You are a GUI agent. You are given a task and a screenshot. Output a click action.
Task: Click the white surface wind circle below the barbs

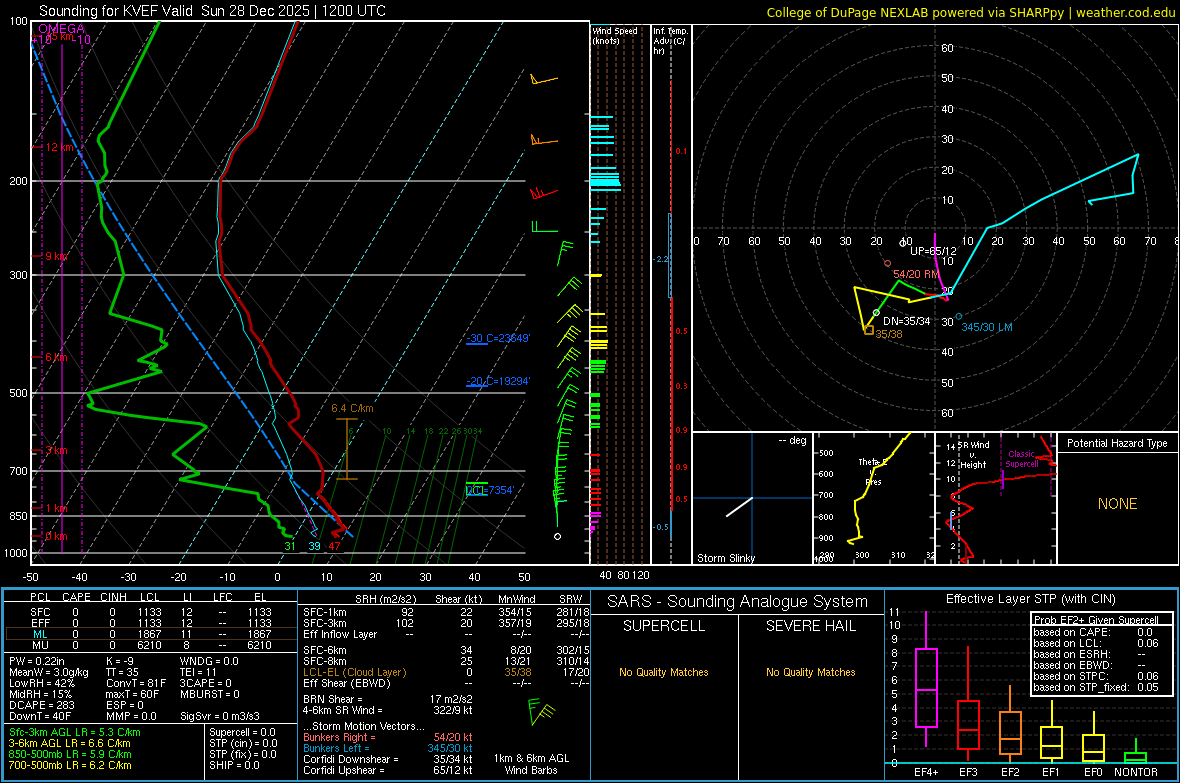pyautogui.click(x=557, y=537)
